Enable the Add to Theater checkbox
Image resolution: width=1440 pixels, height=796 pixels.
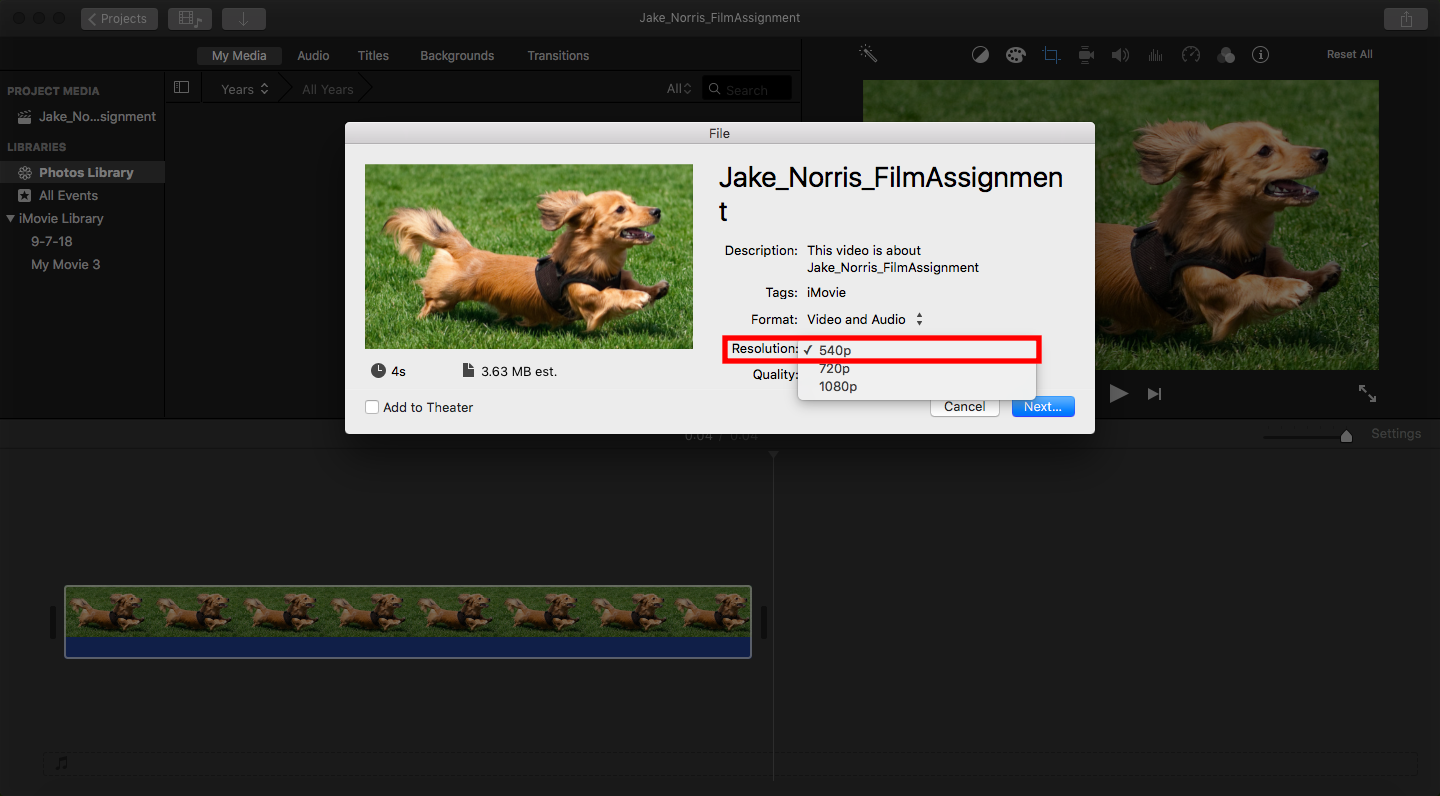pyautogui.click(x=372, y=407)
